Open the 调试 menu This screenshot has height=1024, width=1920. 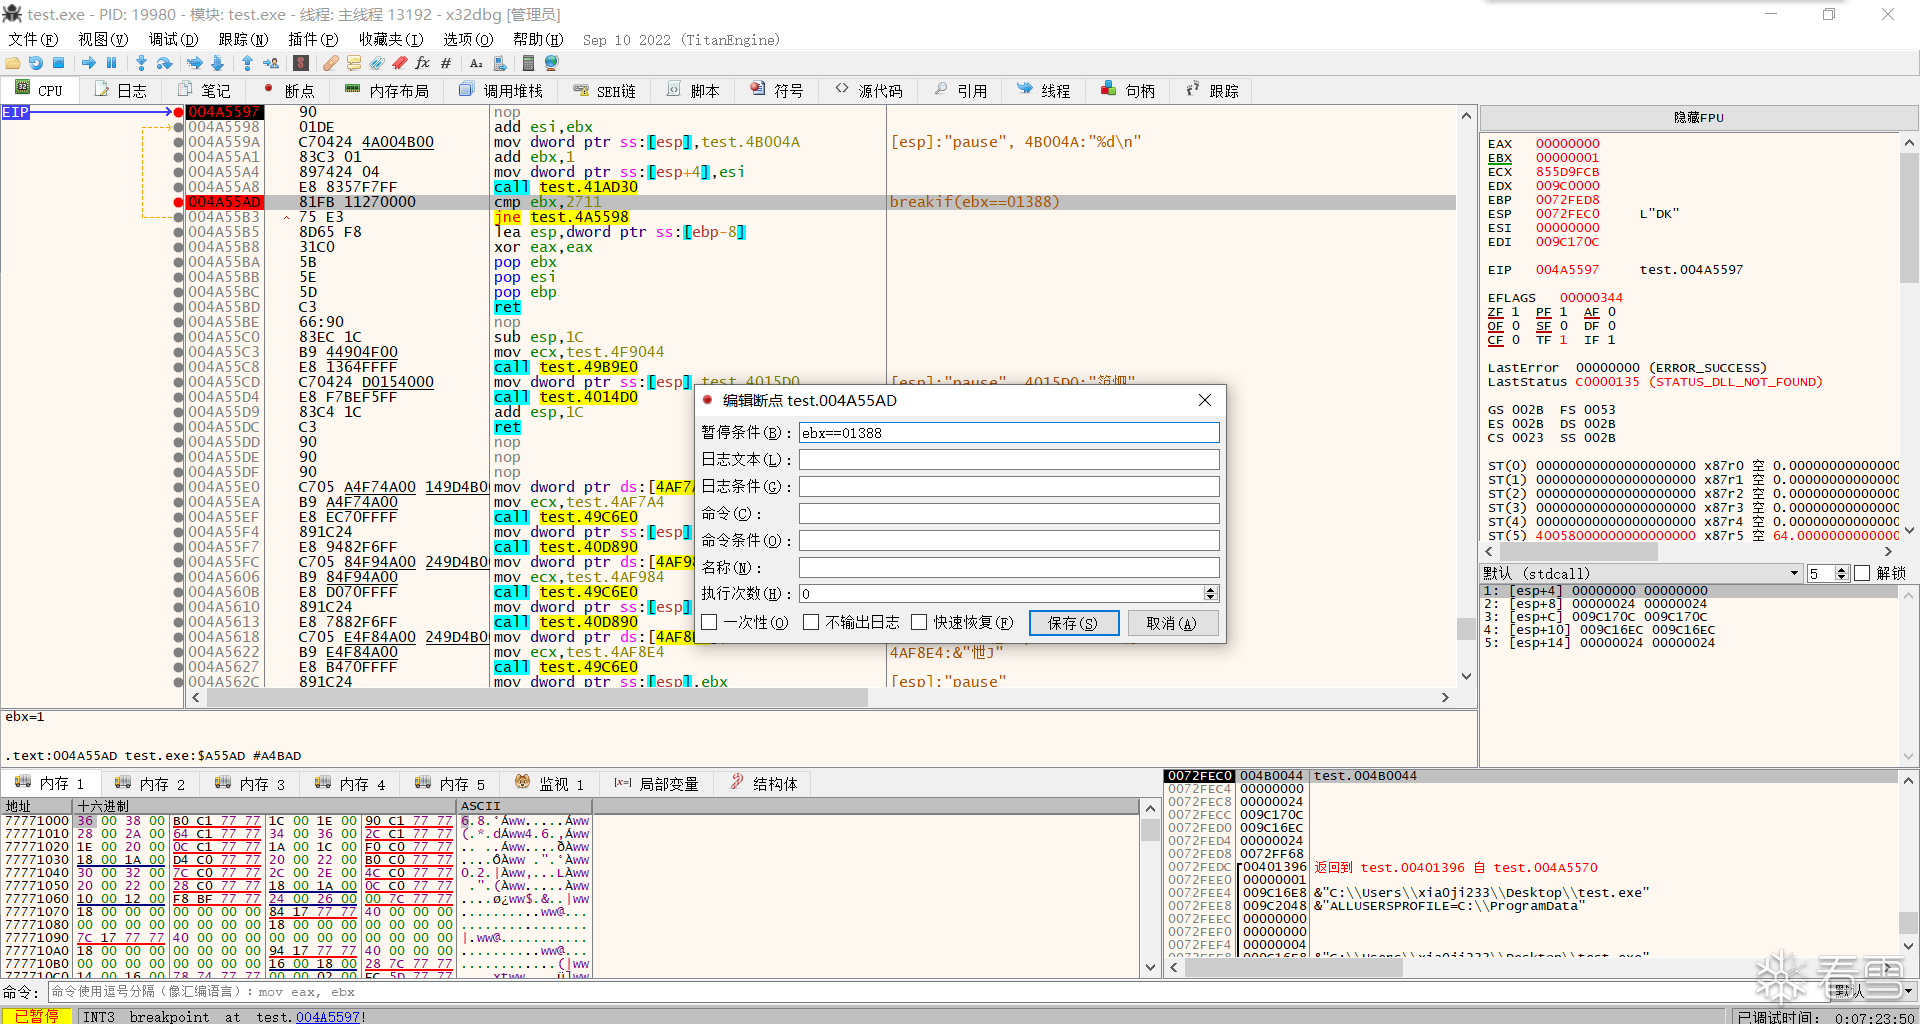(x=173, y=39)
